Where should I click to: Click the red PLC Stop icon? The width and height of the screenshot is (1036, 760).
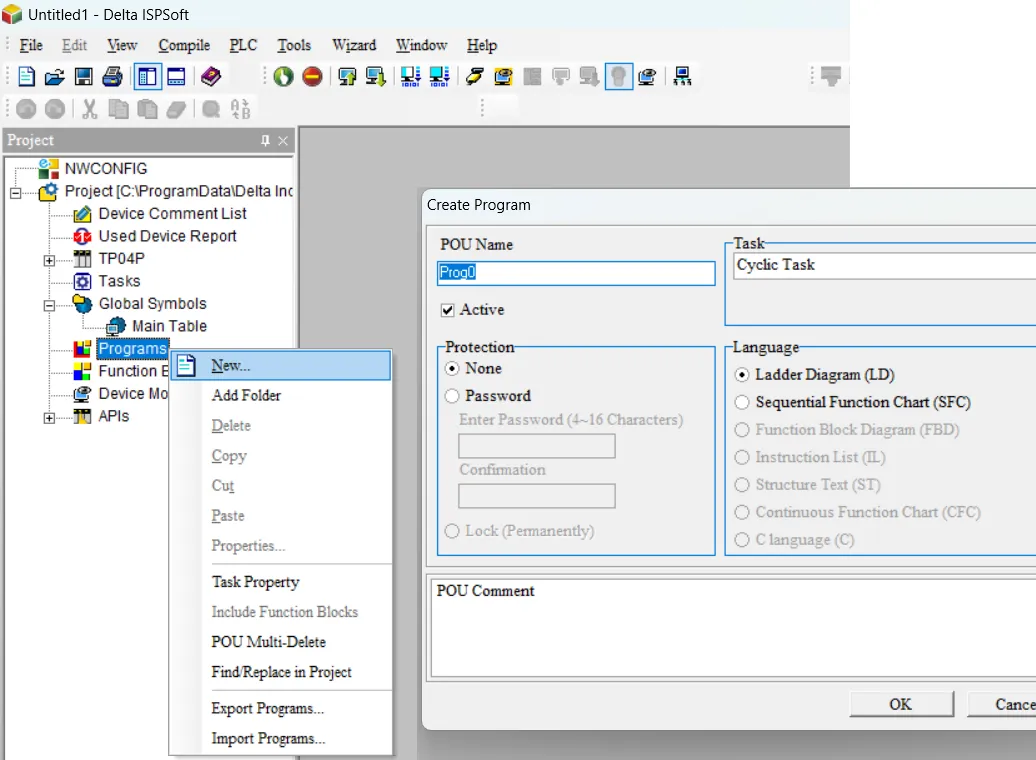[313, 77]
